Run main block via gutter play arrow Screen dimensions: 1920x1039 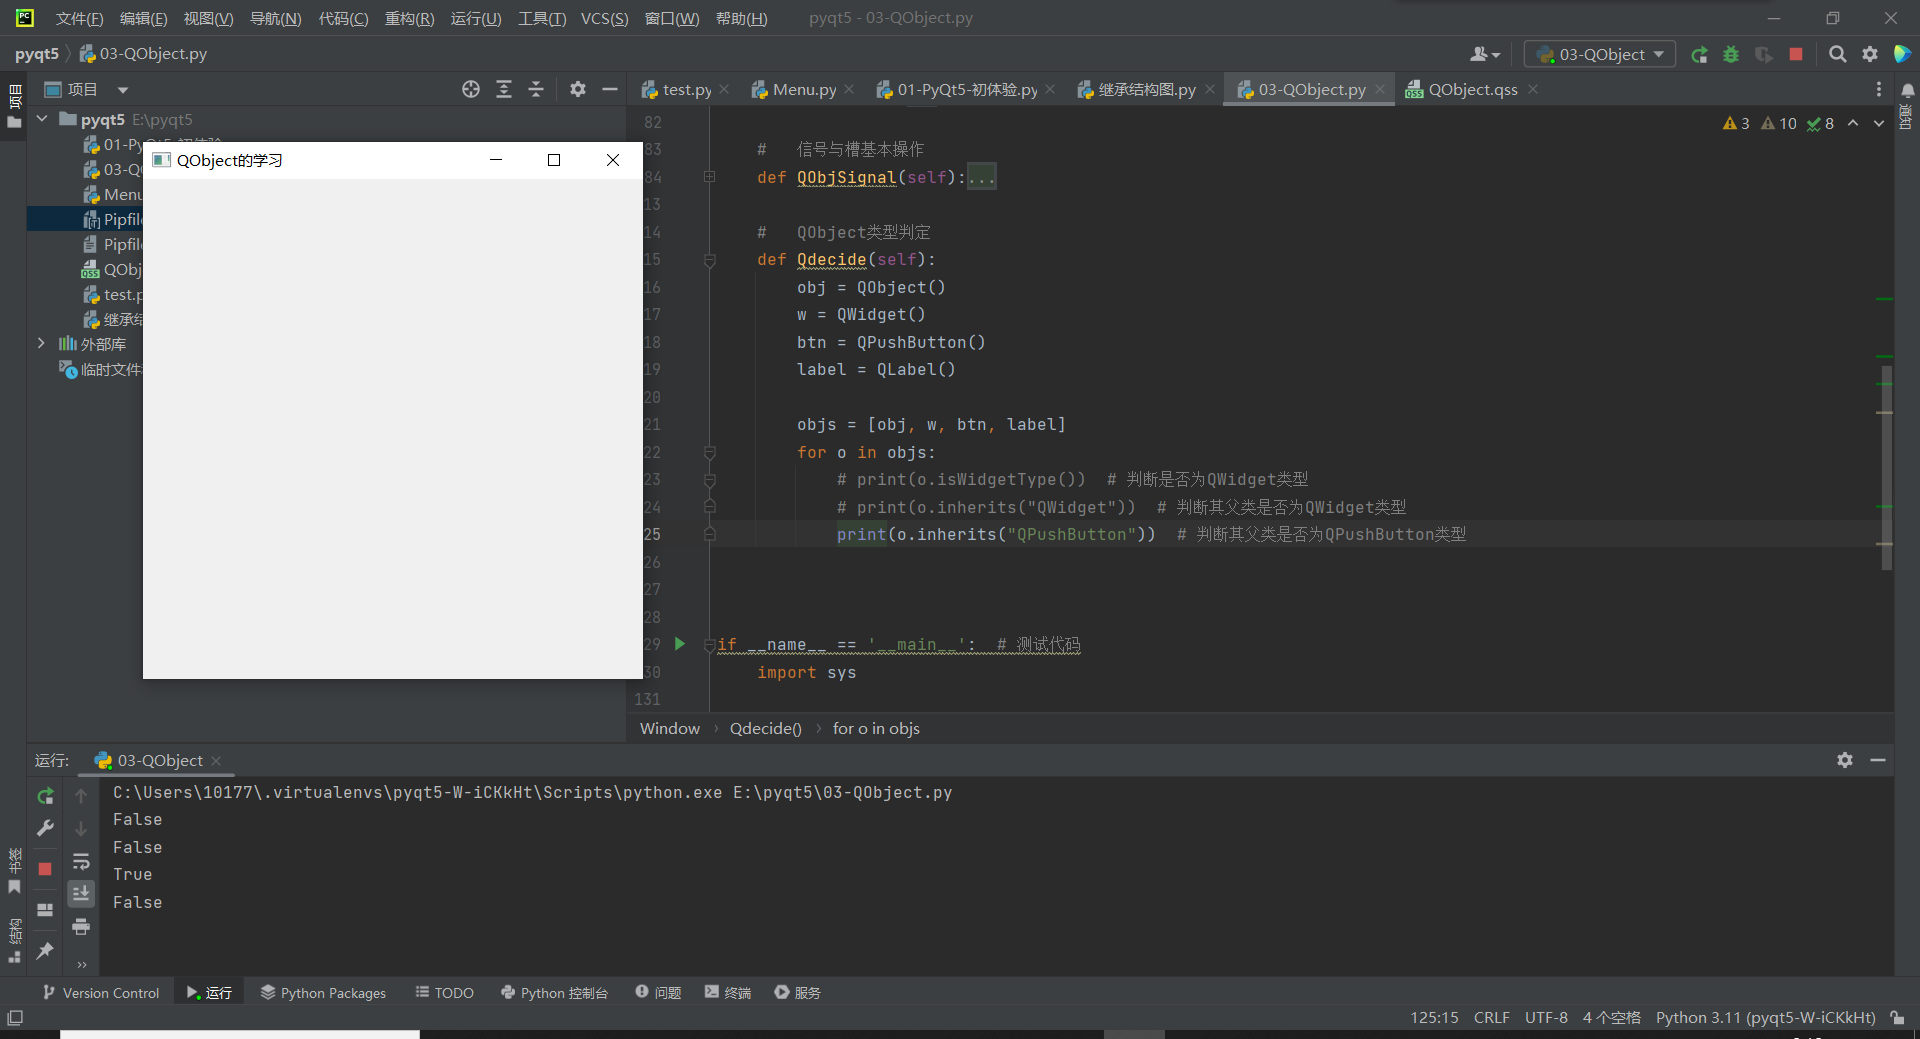tap(680, 644)
